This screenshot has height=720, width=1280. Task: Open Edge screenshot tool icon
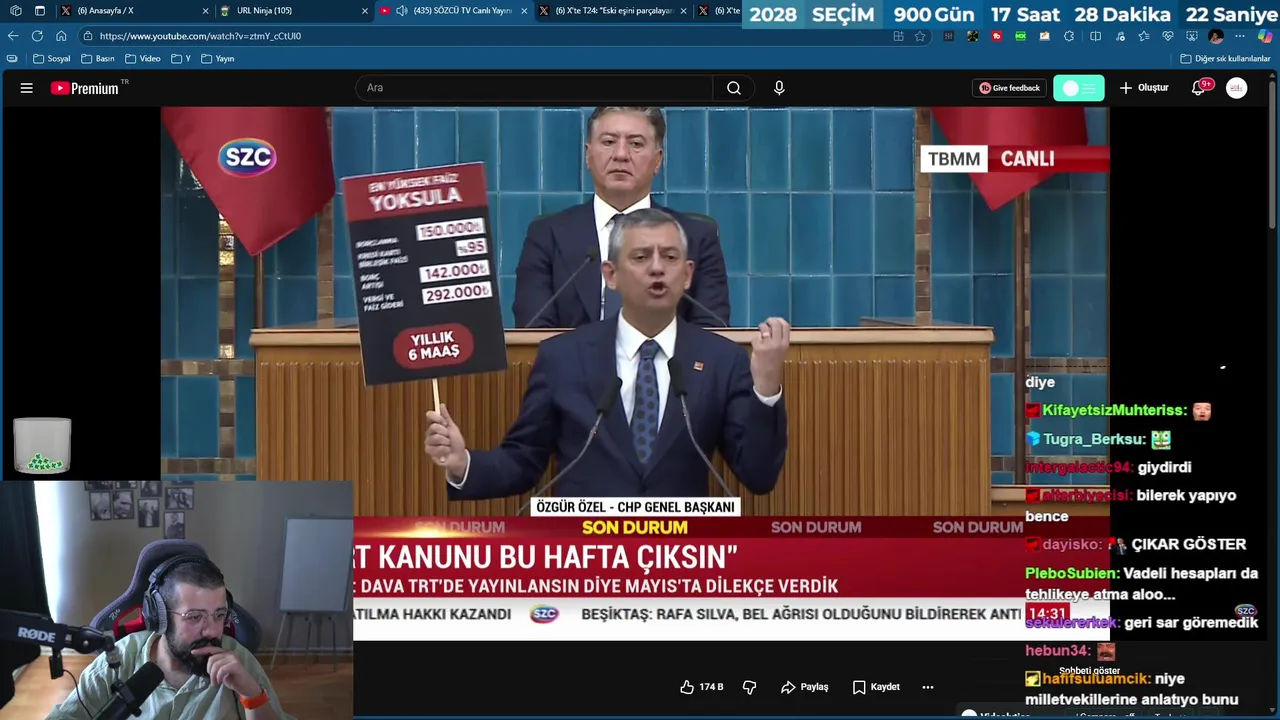point(1191,36)
